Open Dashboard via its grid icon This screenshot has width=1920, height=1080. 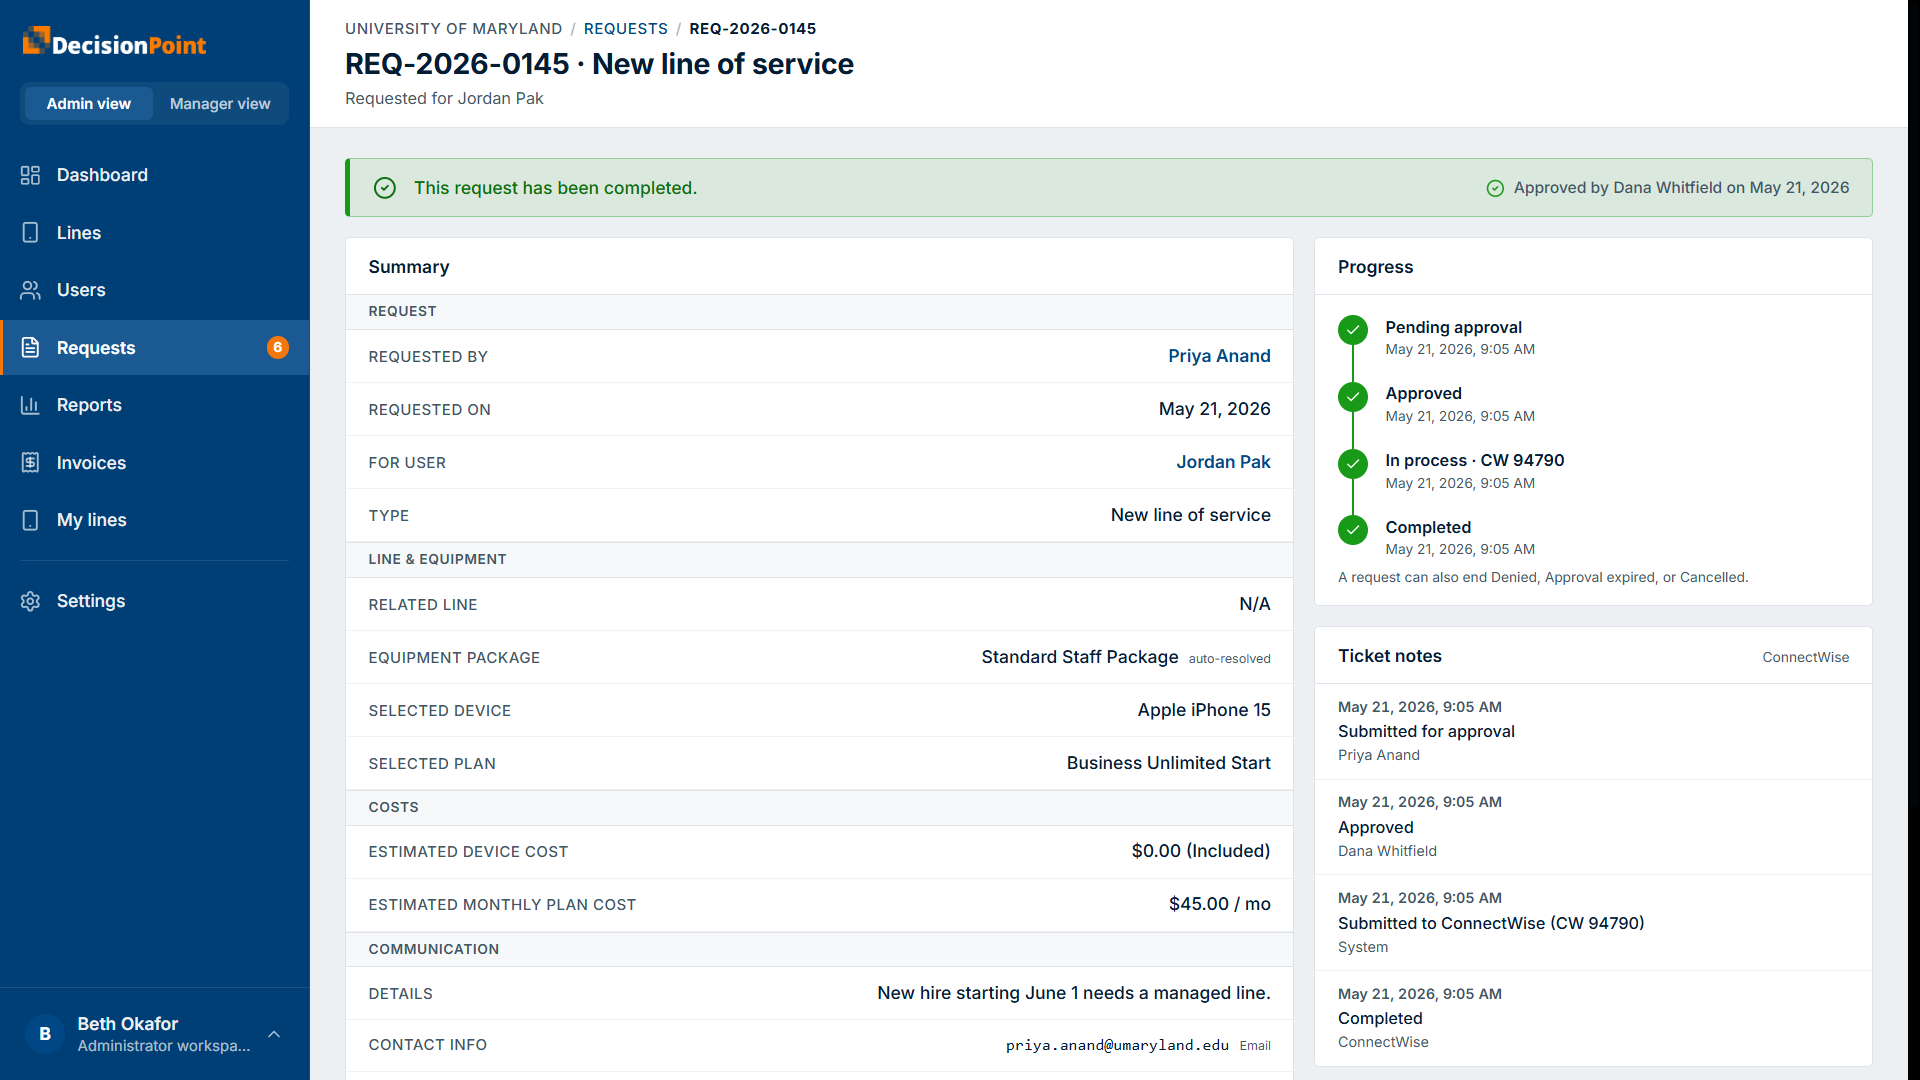(30, 175)
